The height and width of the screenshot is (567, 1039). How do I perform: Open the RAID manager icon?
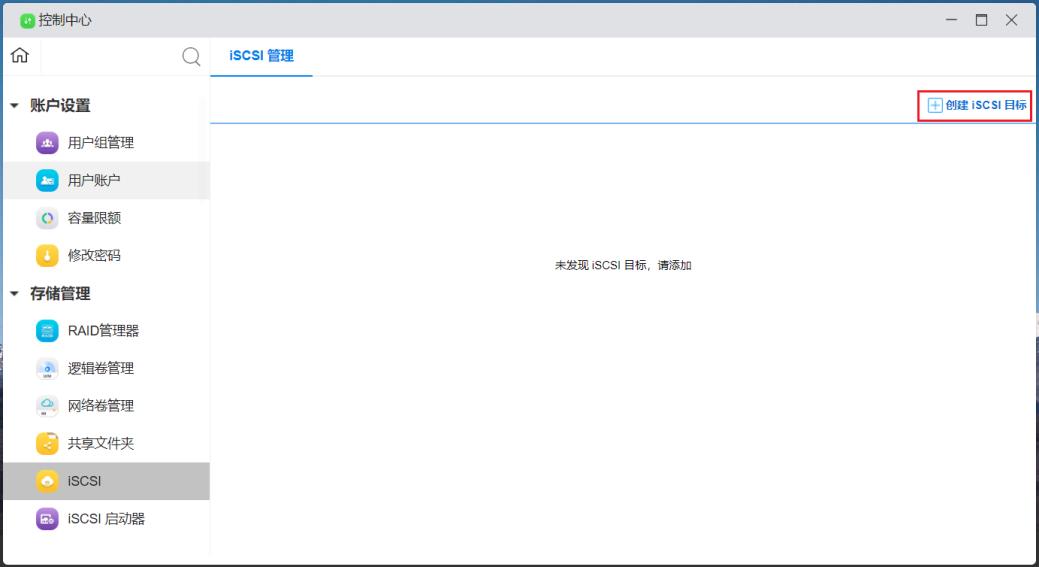48,331
